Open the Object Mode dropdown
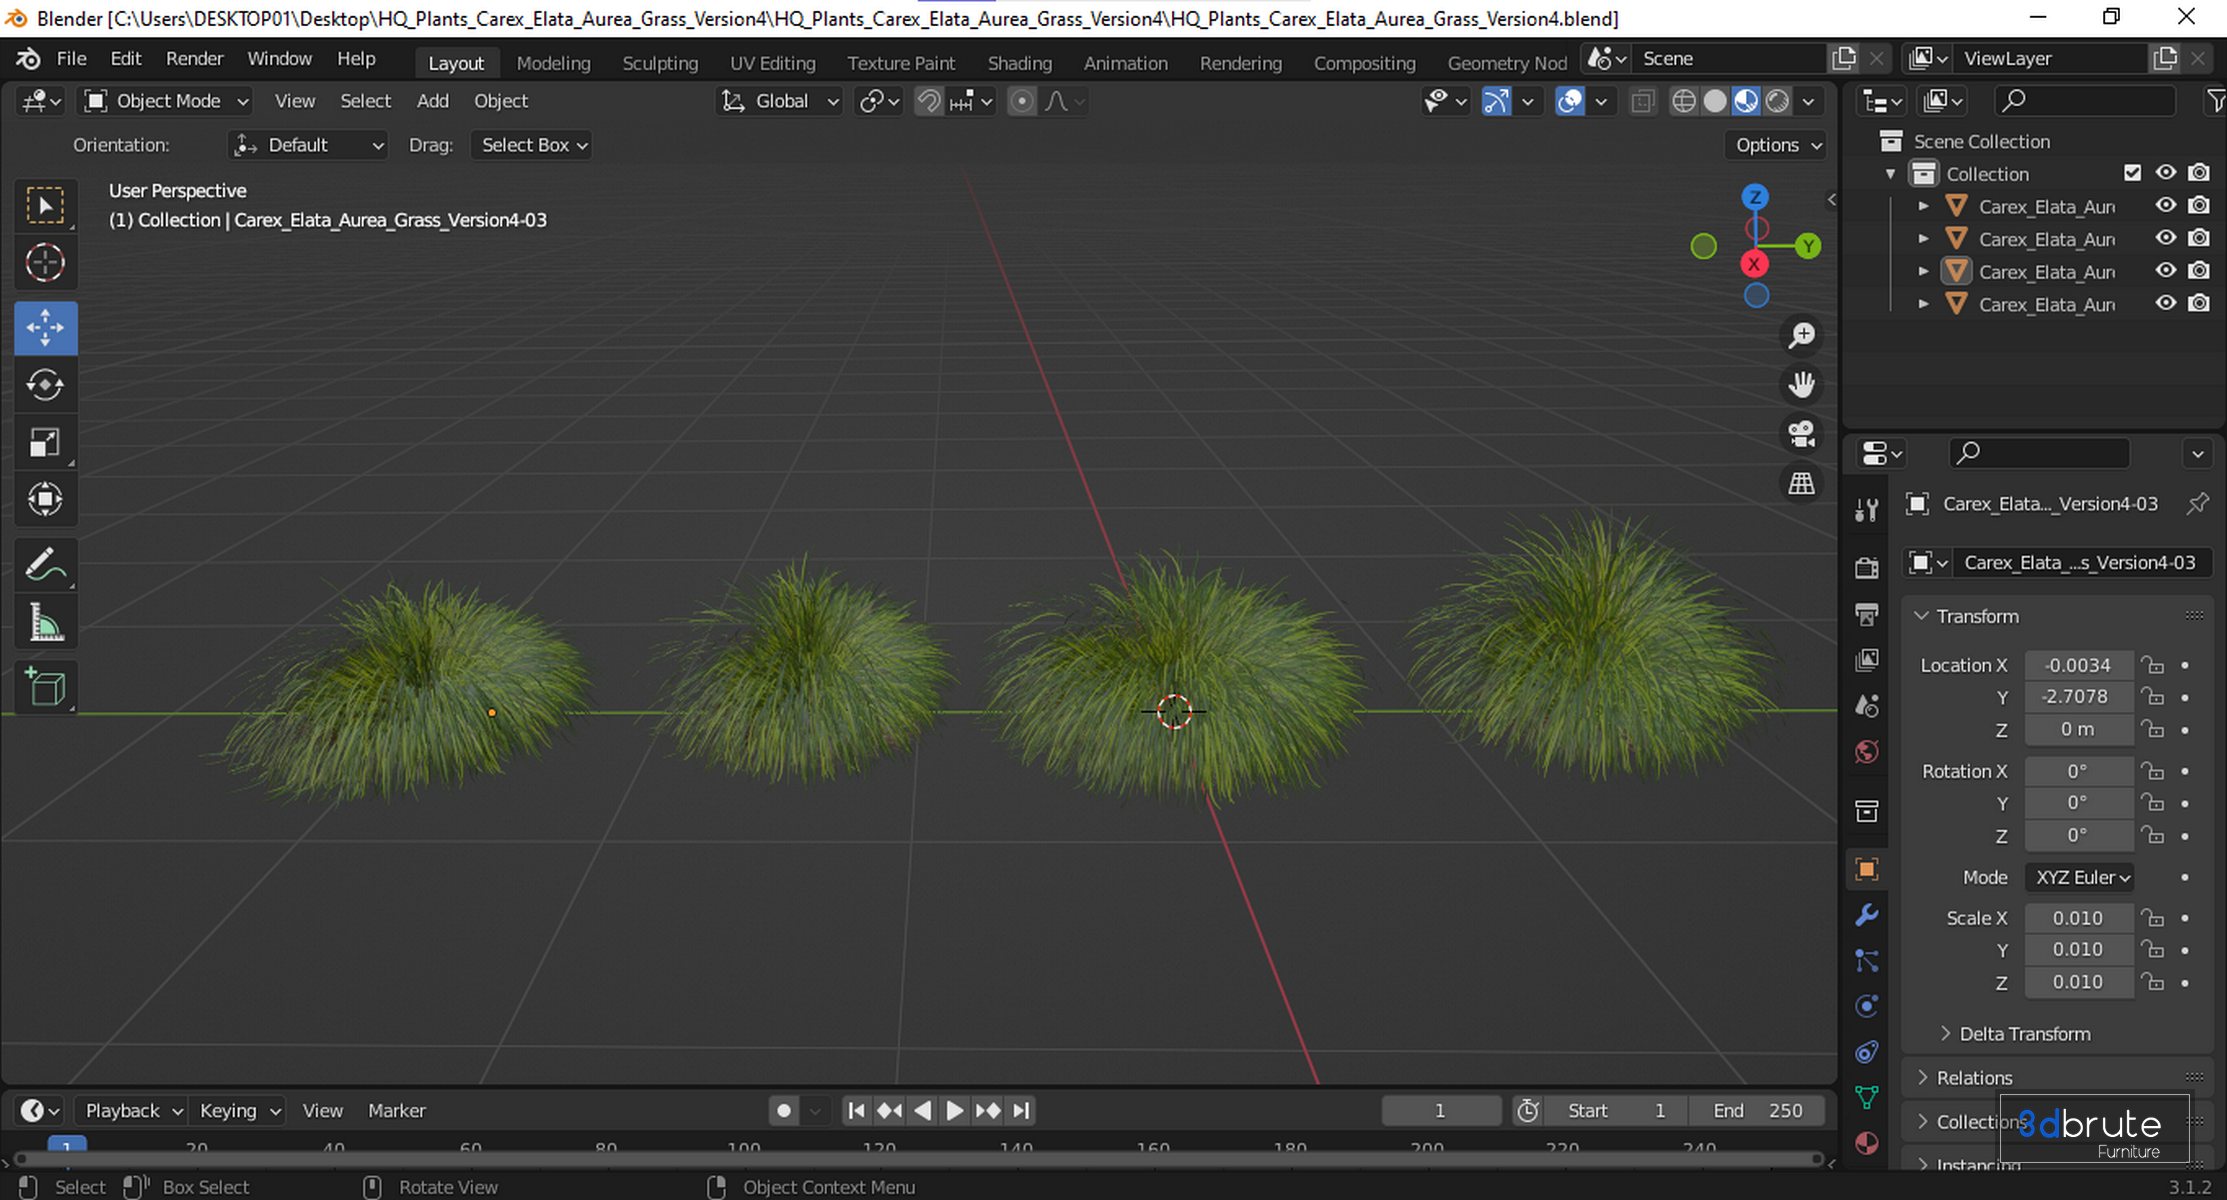The height and width of the screenshot is (1200, 2227). click(167, 101)
